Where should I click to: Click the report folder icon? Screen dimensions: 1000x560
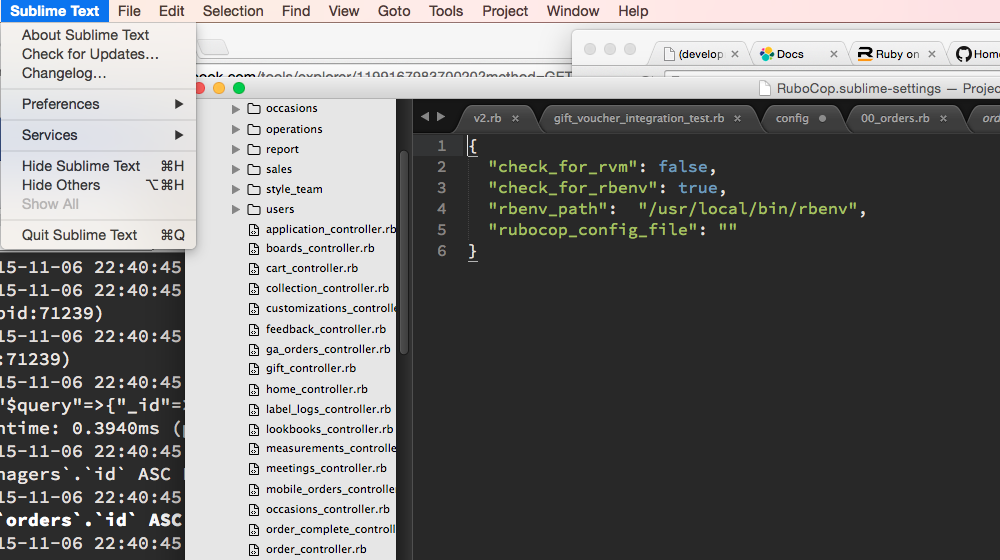point(254,149)
